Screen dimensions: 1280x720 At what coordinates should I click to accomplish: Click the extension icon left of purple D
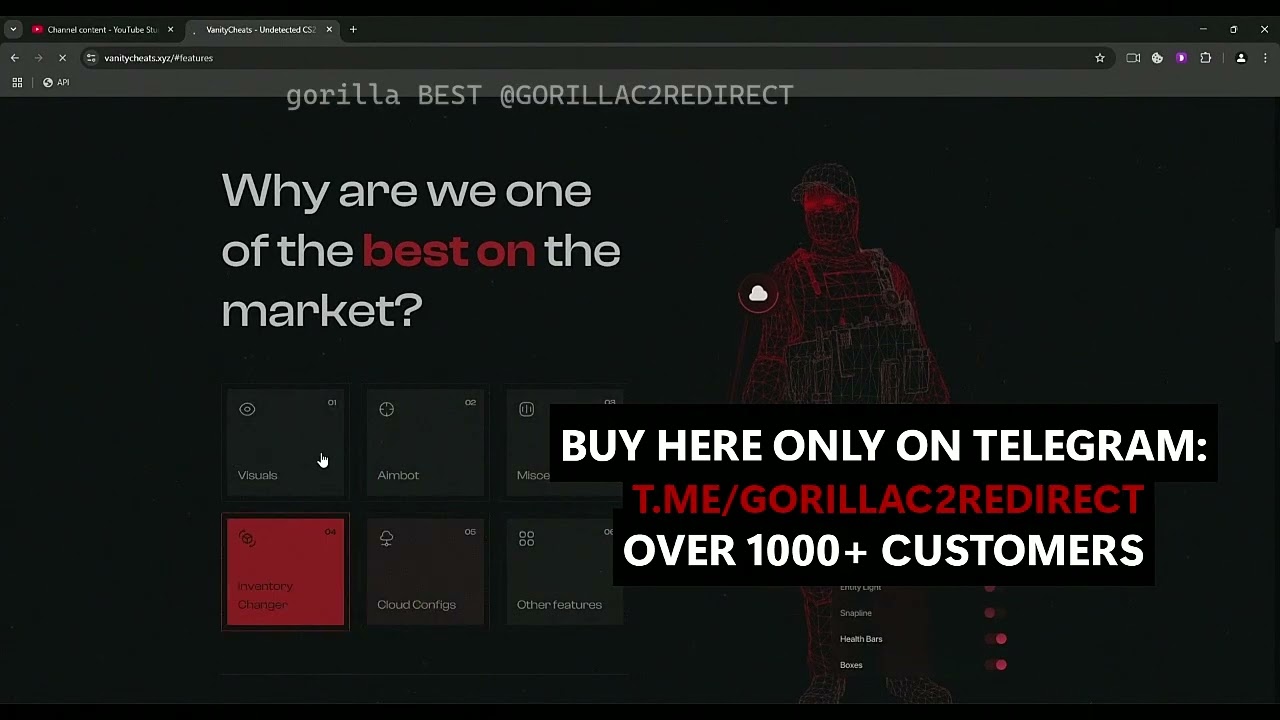(1157, 58)
